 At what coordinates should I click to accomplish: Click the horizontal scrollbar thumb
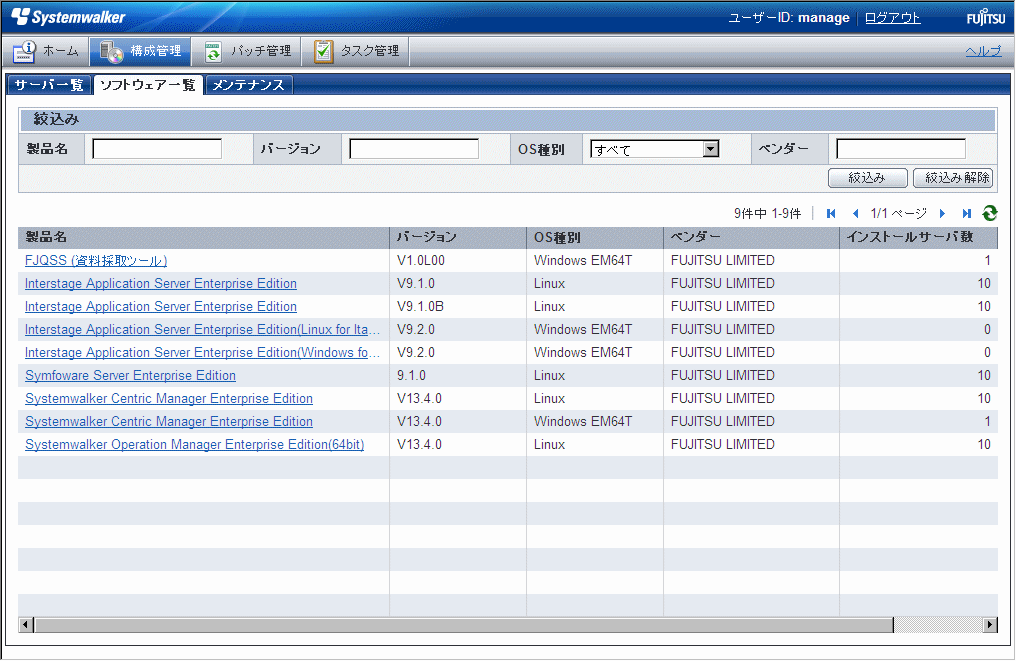[x=464, y=625]
